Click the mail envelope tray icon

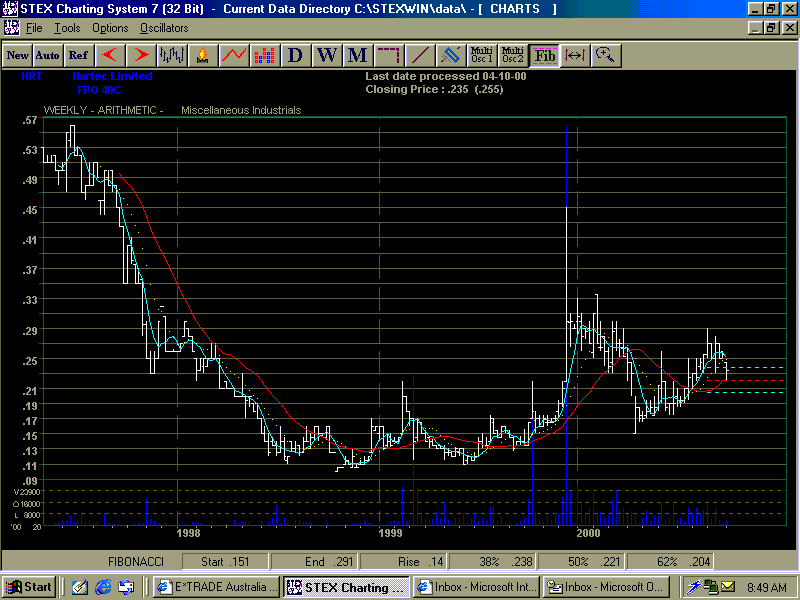click(728, 587)
